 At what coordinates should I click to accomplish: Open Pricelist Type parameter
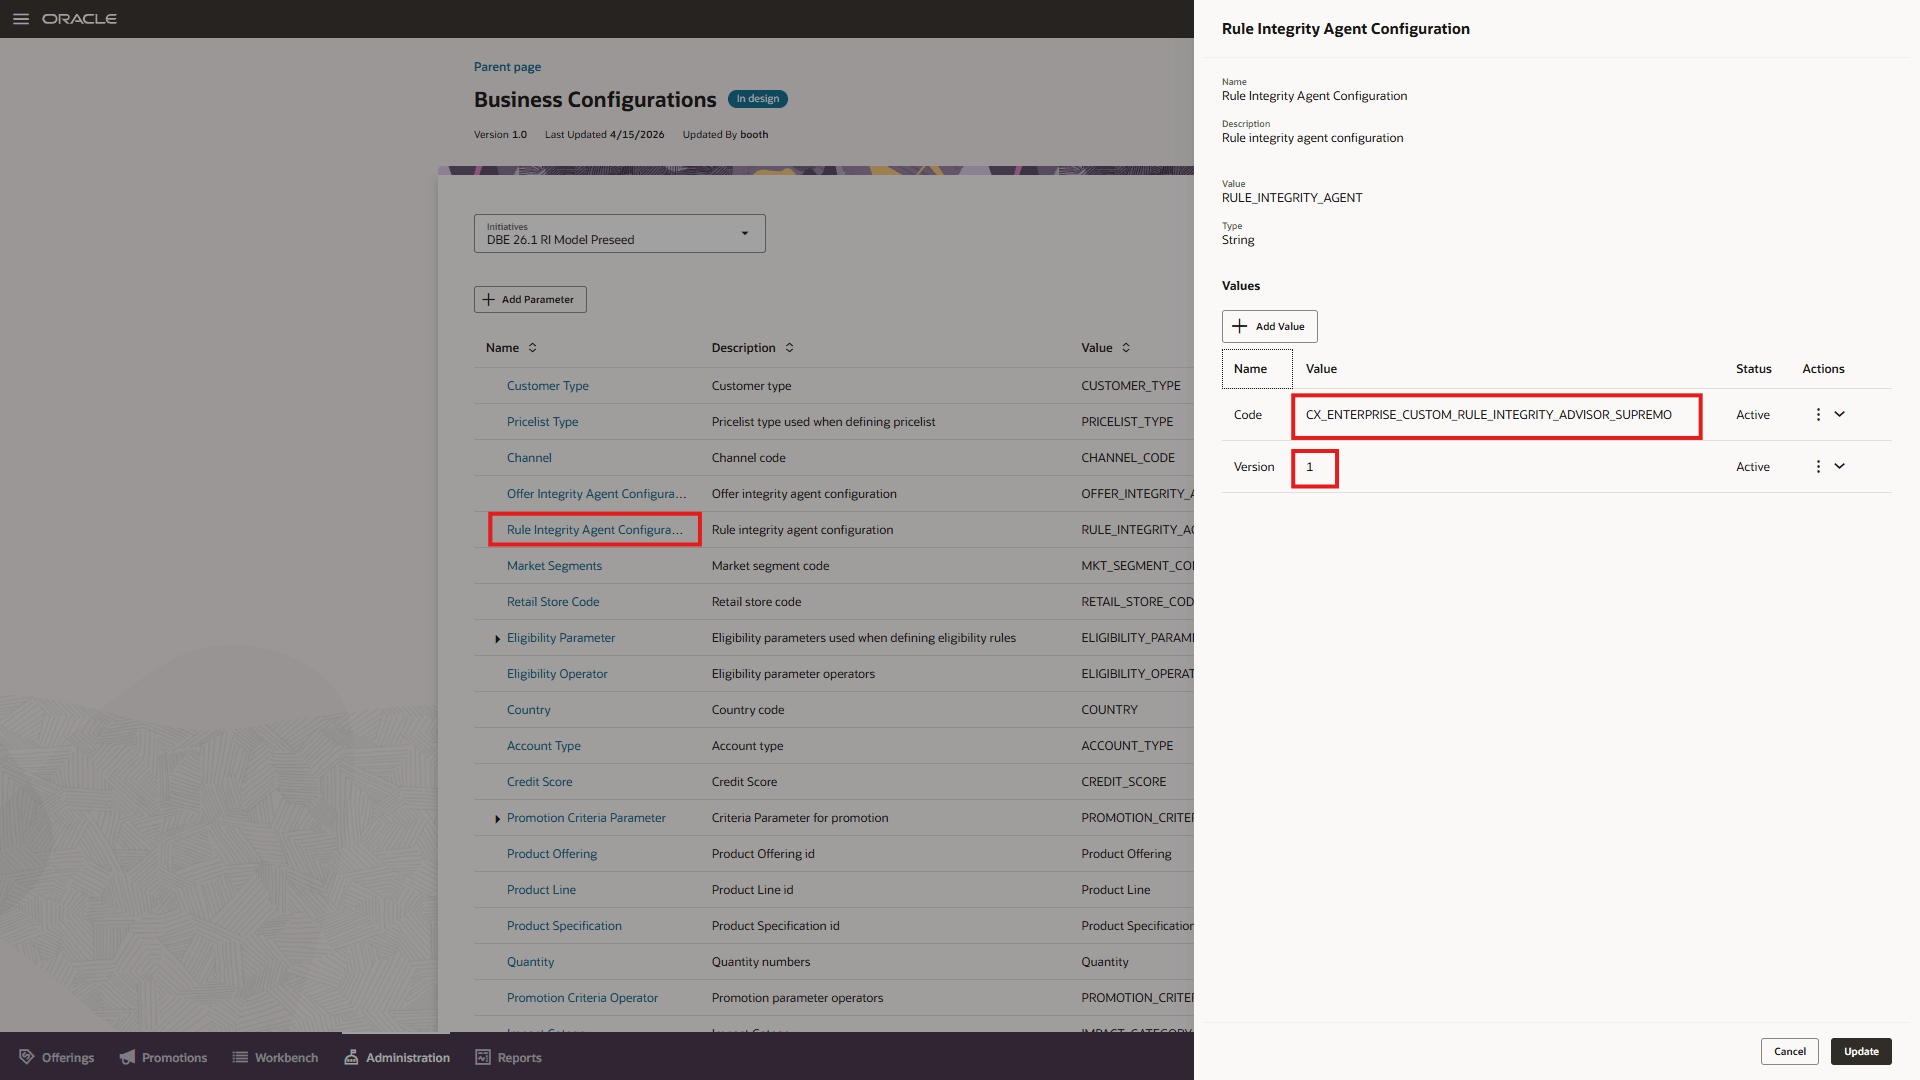coord(542,422)
